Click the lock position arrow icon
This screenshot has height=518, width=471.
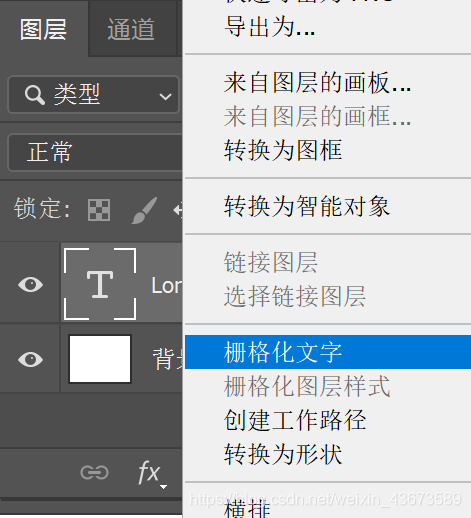coord(178,210)
